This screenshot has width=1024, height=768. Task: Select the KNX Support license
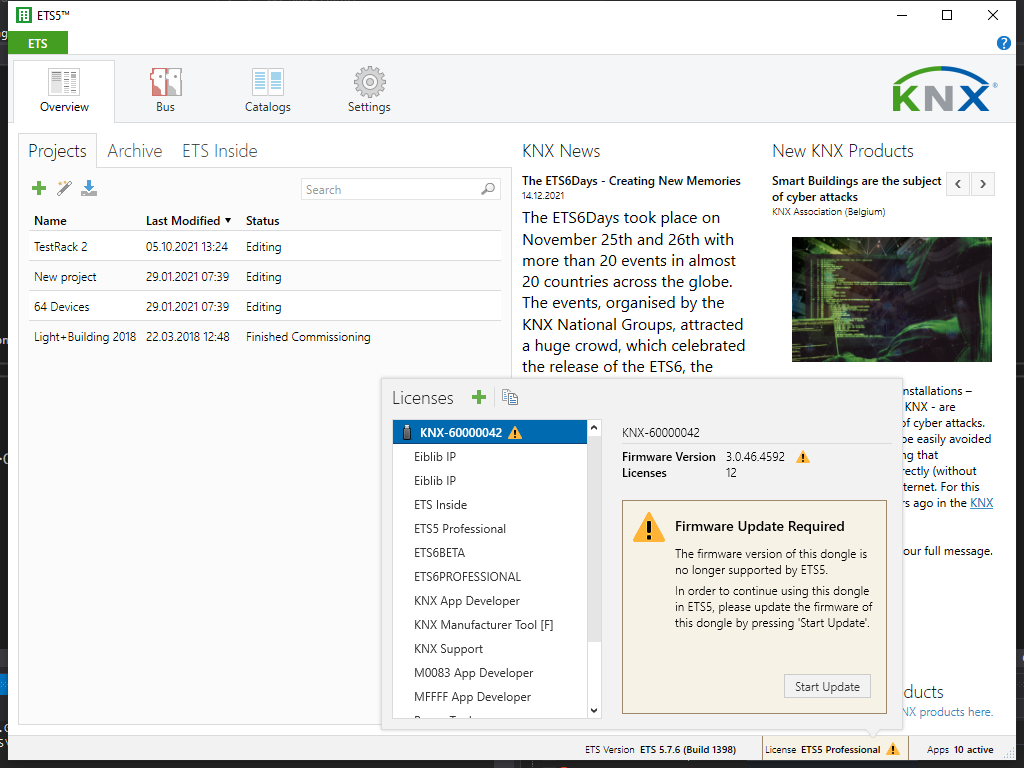click(x=490, y=649)
